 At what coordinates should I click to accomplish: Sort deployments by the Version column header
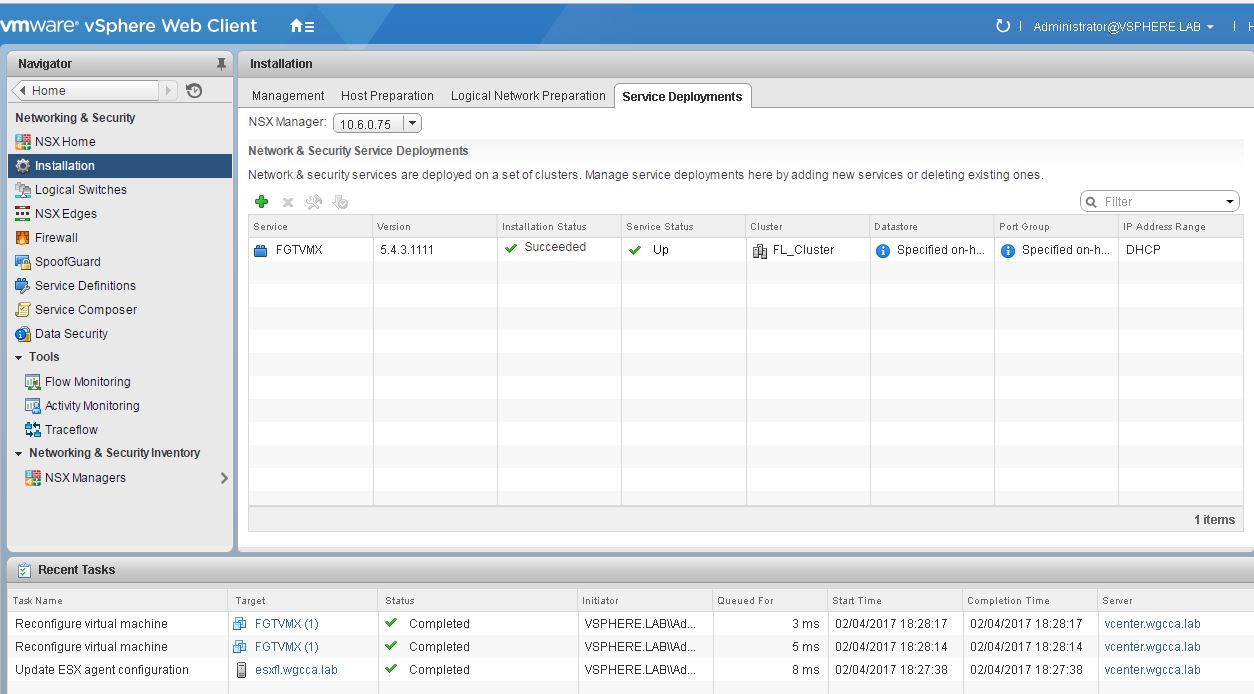435,227
